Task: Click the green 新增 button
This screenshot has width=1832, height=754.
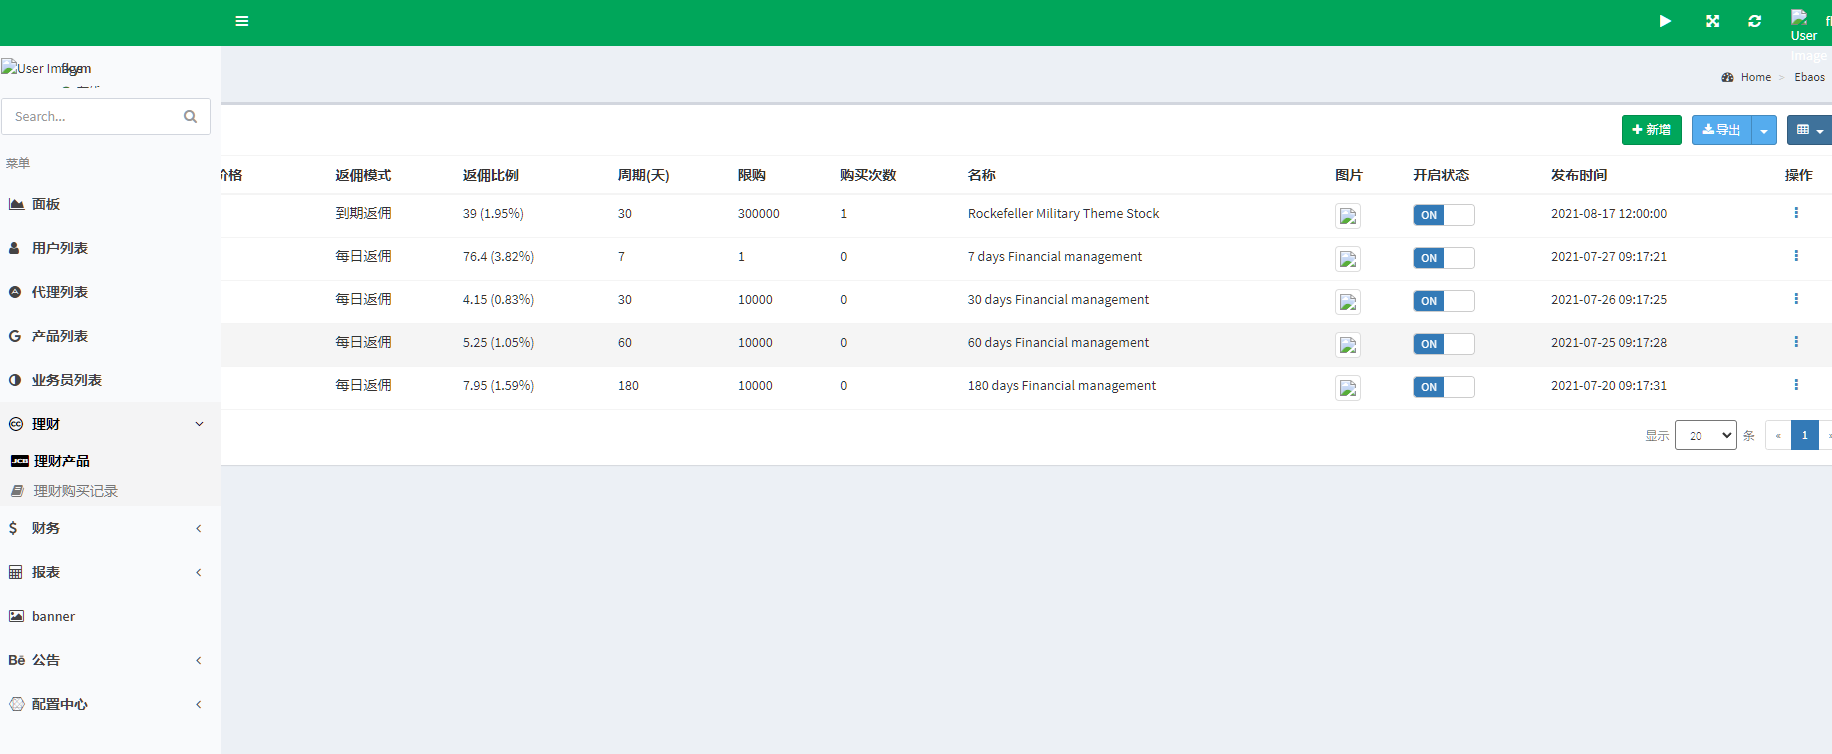Action: coord(1651,130)
